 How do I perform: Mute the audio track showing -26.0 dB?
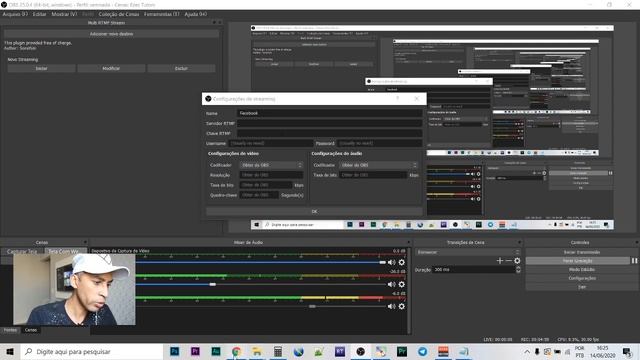[x=391, y=284]
